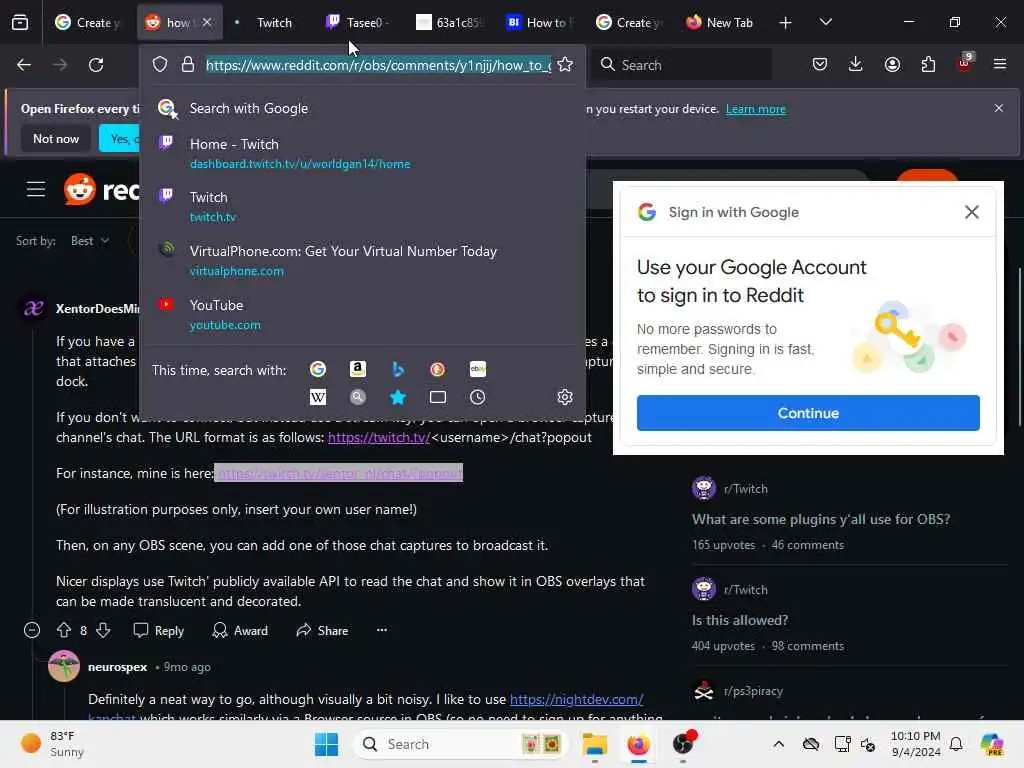Image resolution: width=1024 pixels, height=768 pixels.
Task: Click Continue in Google sign-in
Action: (x=808, y=413)
